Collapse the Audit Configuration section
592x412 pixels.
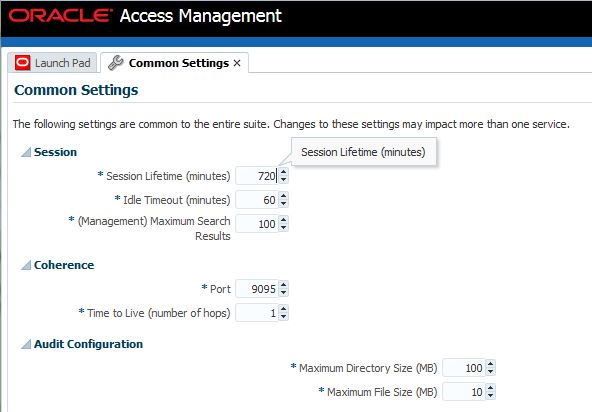tap(26, 344)
